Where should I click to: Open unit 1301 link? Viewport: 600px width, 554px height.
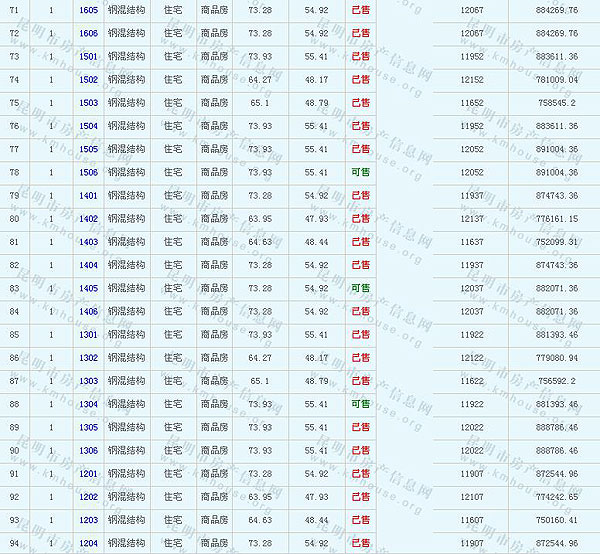tap(88, 334)
